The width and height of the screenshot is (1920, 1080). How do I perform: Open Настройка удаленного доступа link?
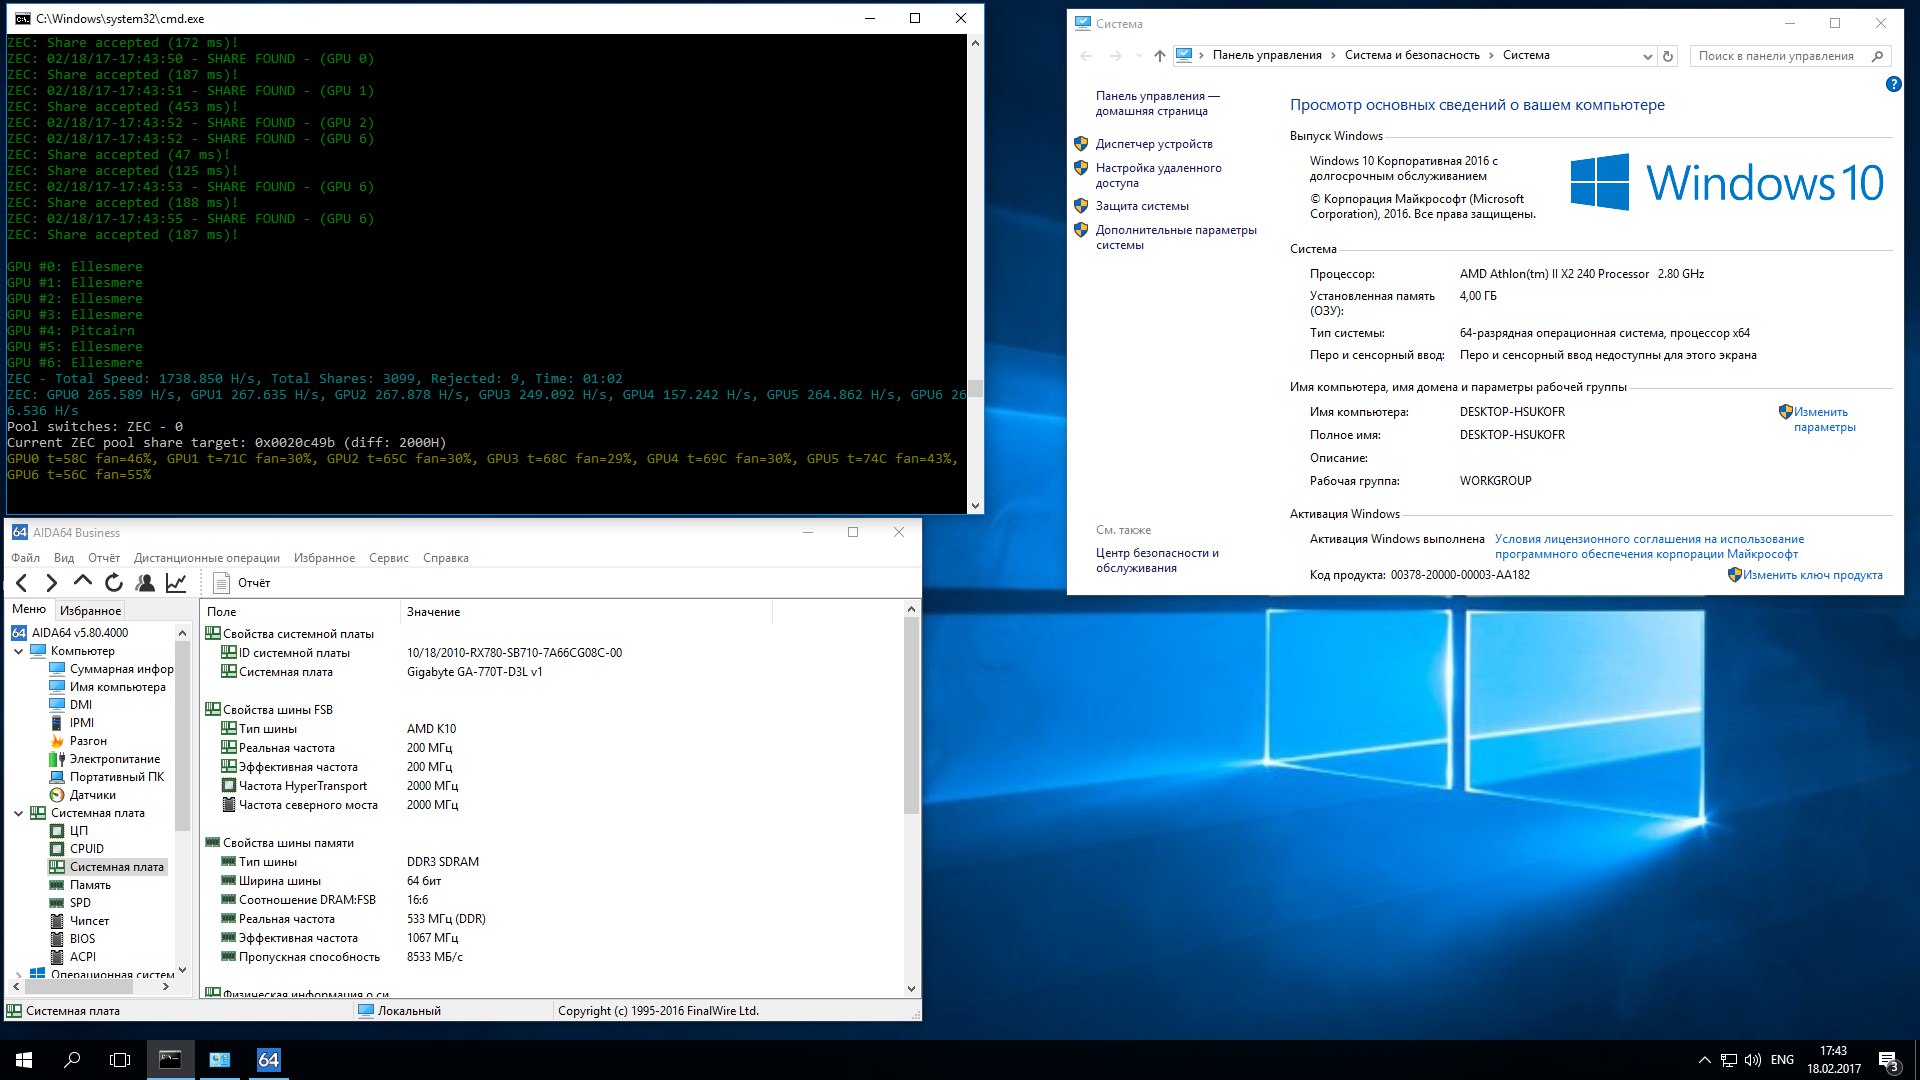pyautogui.click(x=1158, y=176)
